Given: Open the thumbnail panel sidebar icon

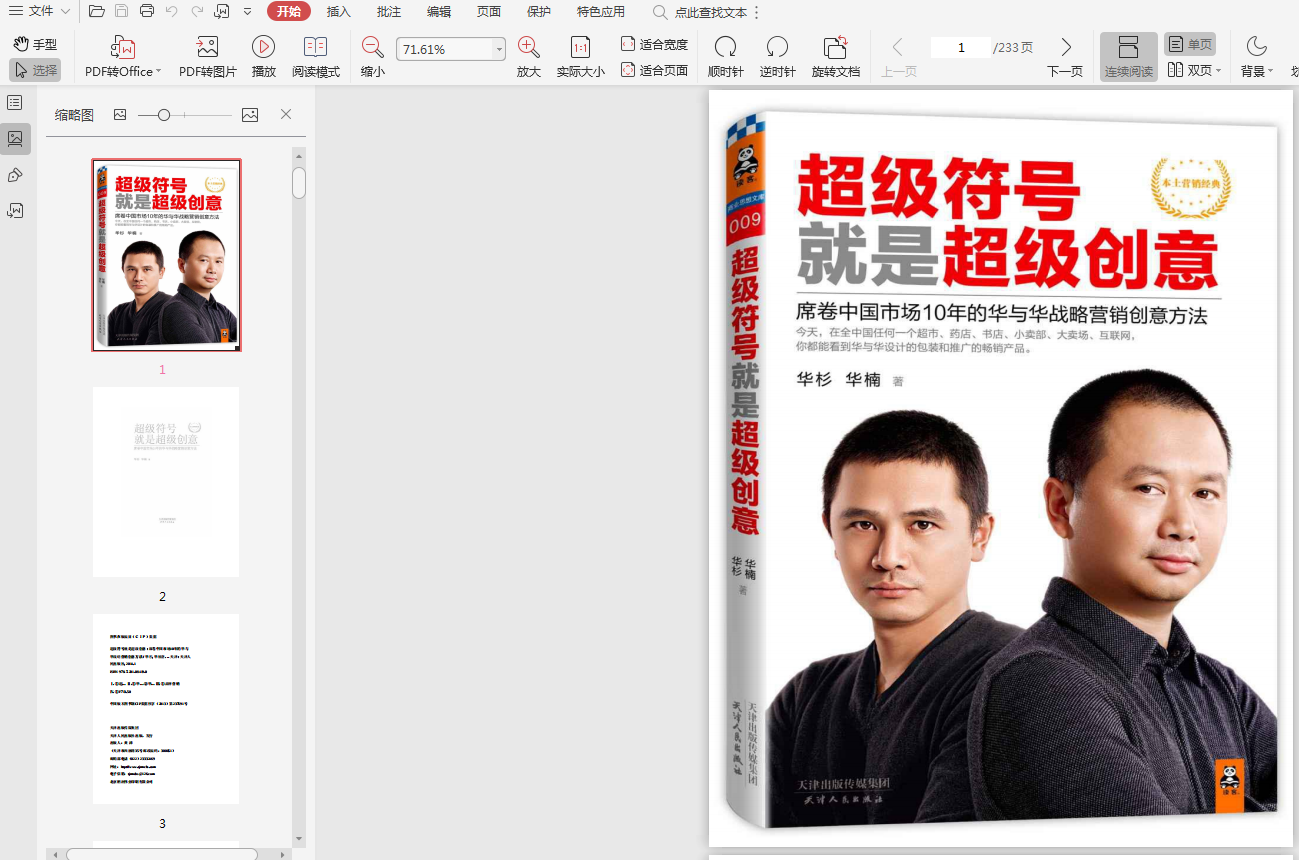Looking at the screenshot, I should click(15, 139).
